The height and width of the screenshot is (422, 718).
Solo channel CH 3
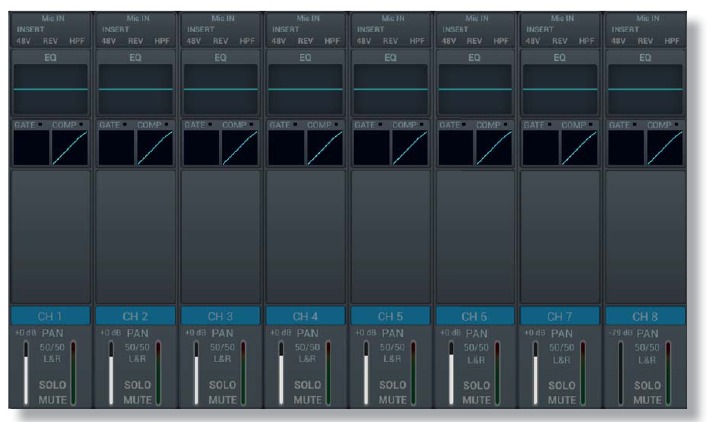223,385
